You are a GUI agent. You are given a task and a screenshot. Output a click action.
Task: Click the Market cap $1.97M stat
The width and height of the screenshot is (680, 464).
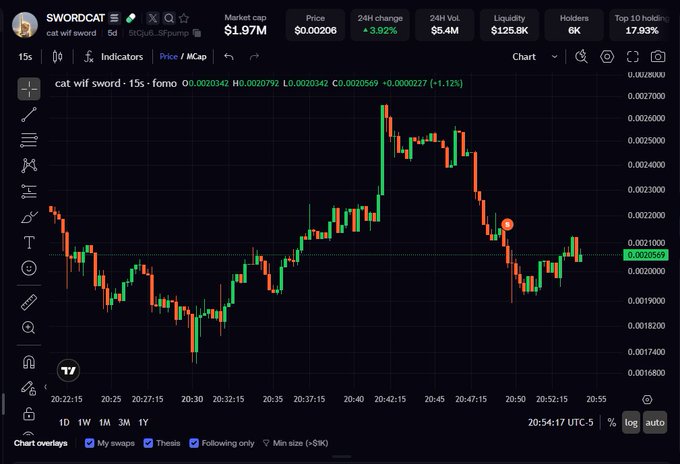coord(245,25)
